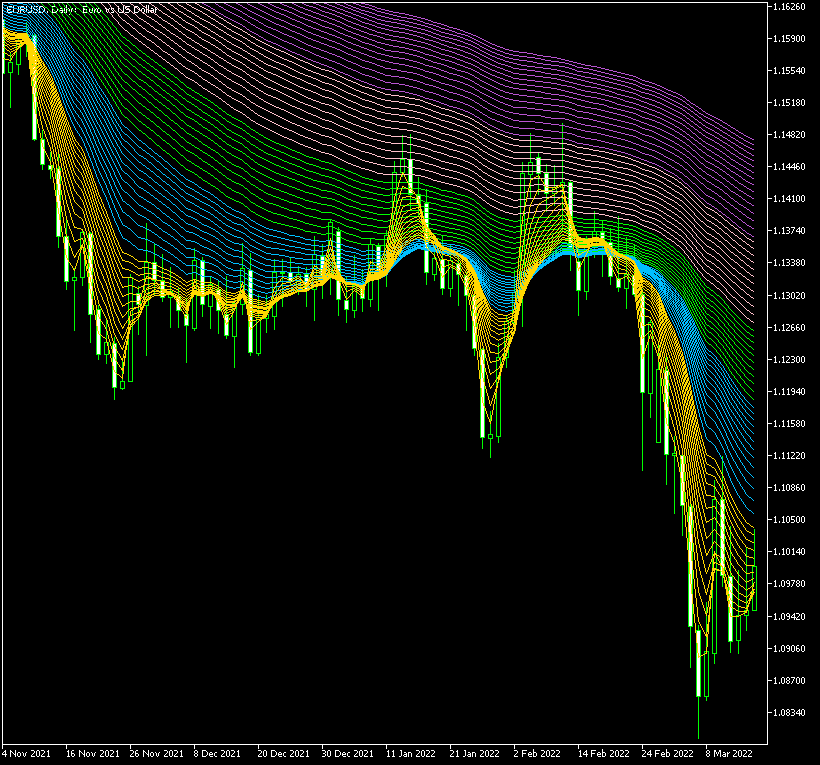Viewport: 820px width, 765px height.
Task: Click the 1.09060 price label
Action: [x=789, y=649]
